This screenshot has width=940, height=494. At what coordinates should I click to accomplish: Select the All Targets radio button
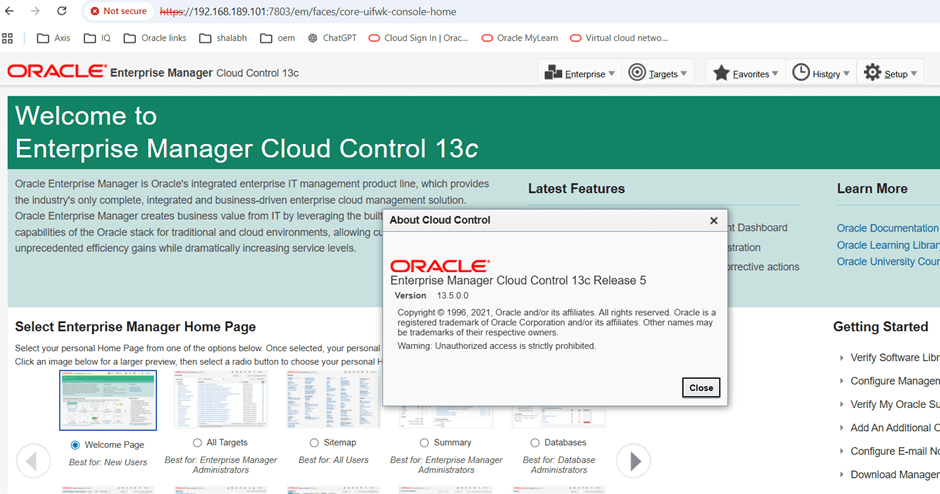click(x=197, y=443)
